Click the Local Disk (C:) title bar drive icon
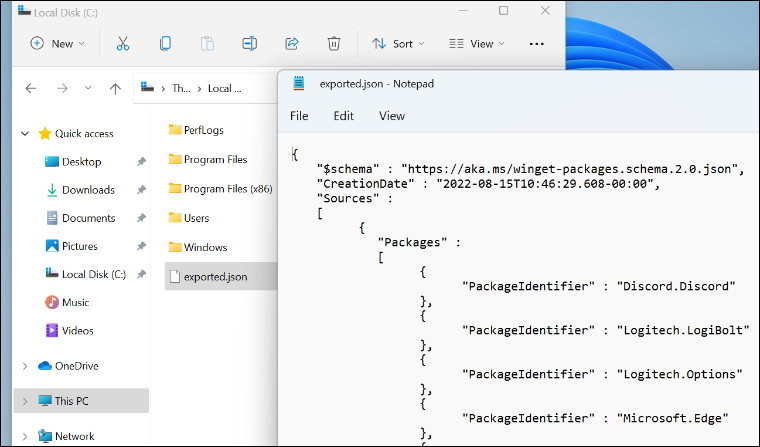 click(24, 11)
